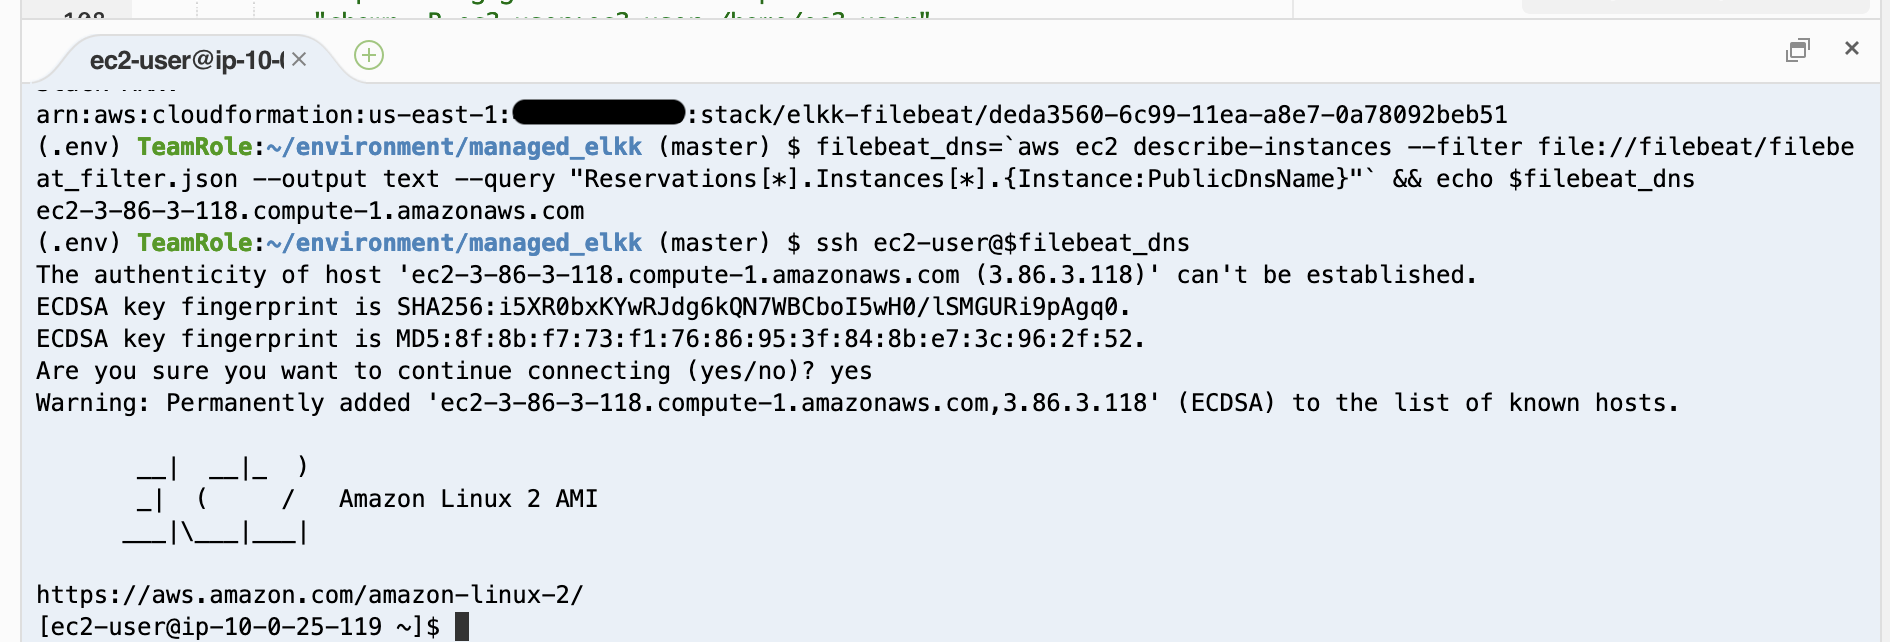Screen dimensions: 1890x642
Task: Open a new terminal tab with plus icon
Action: tap(369, 55)
